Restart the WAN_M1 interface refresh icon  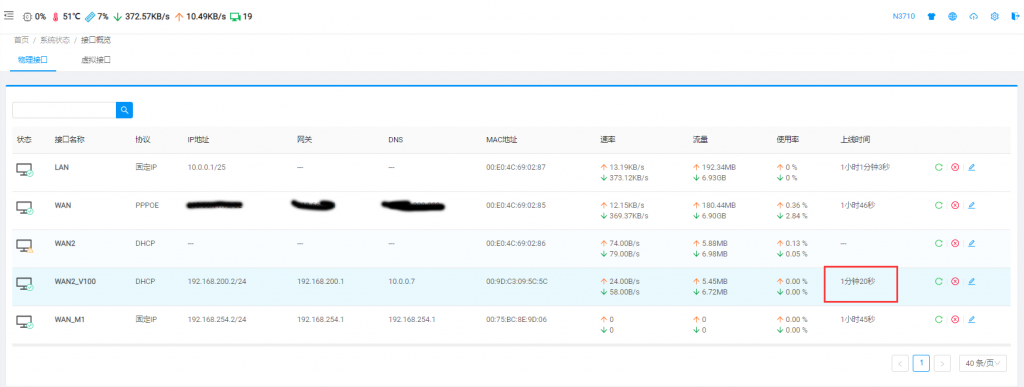point(938,319)
